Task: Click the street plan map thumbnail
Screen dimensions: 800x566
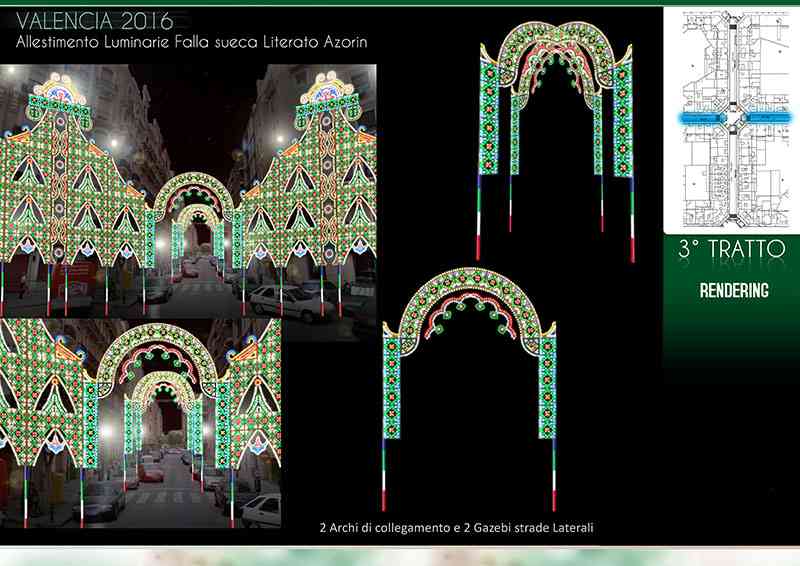Action: point(731,120)
